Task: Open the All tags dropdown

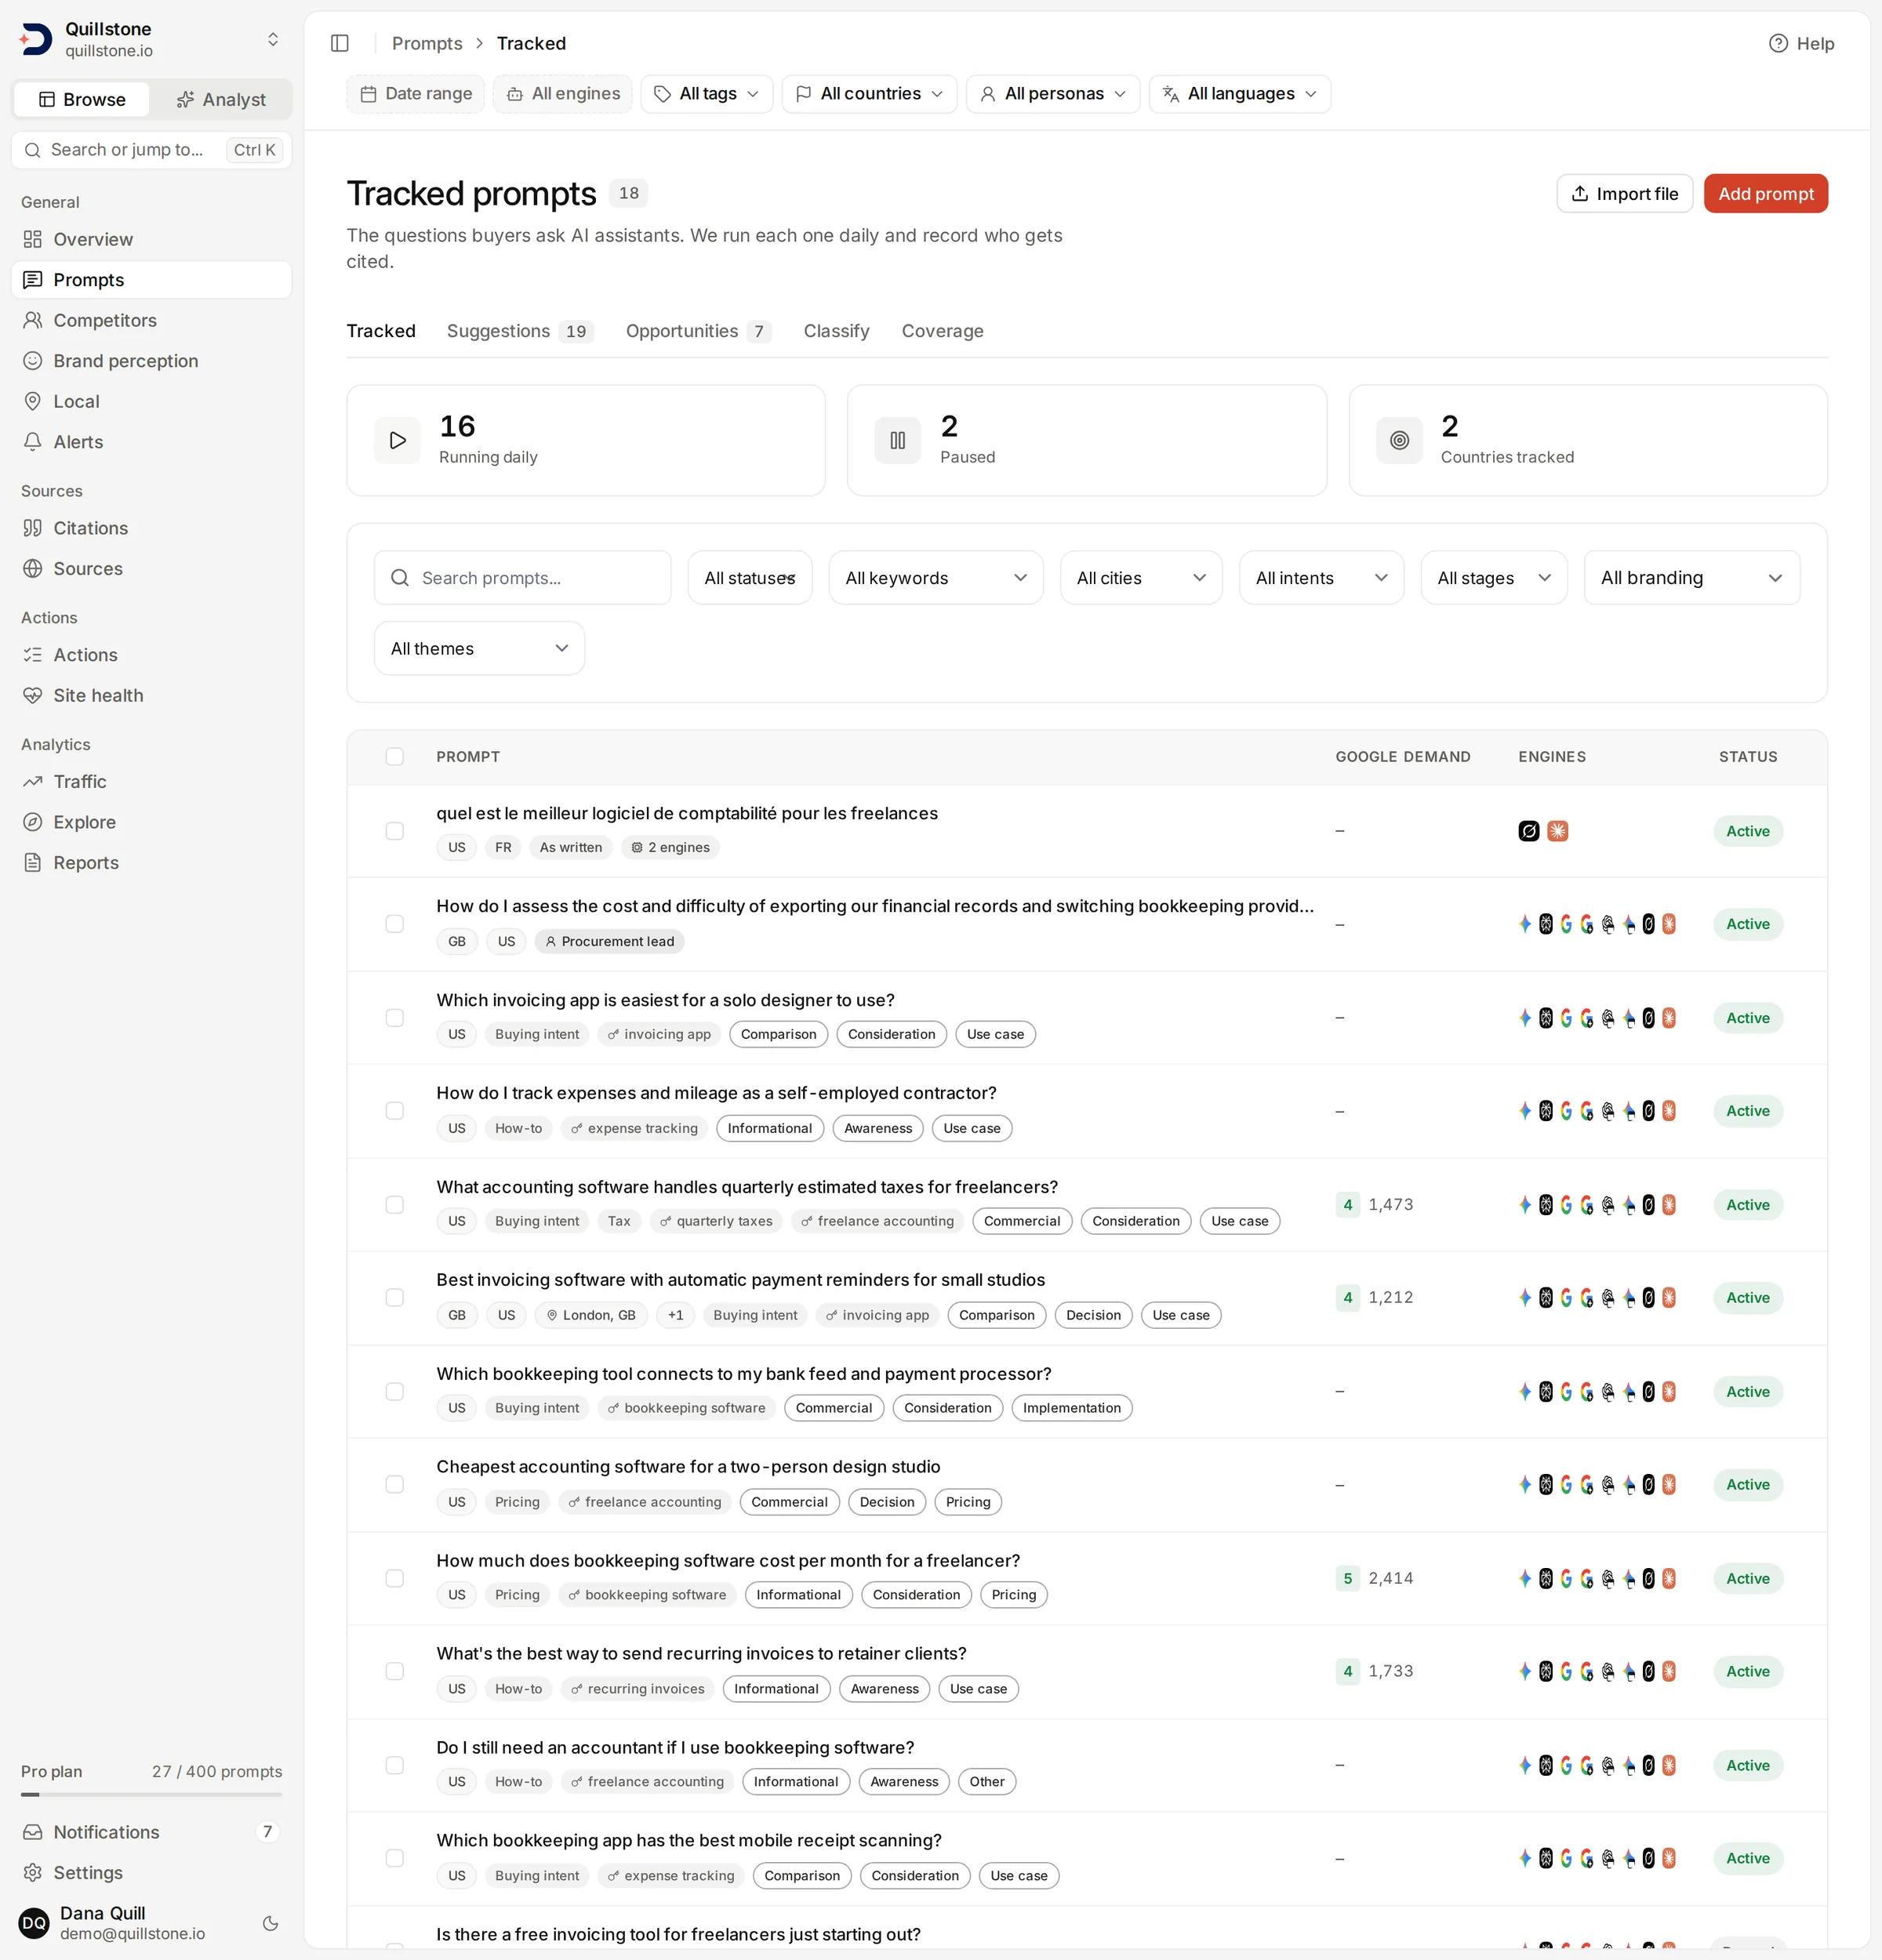Action: (706, 94)
